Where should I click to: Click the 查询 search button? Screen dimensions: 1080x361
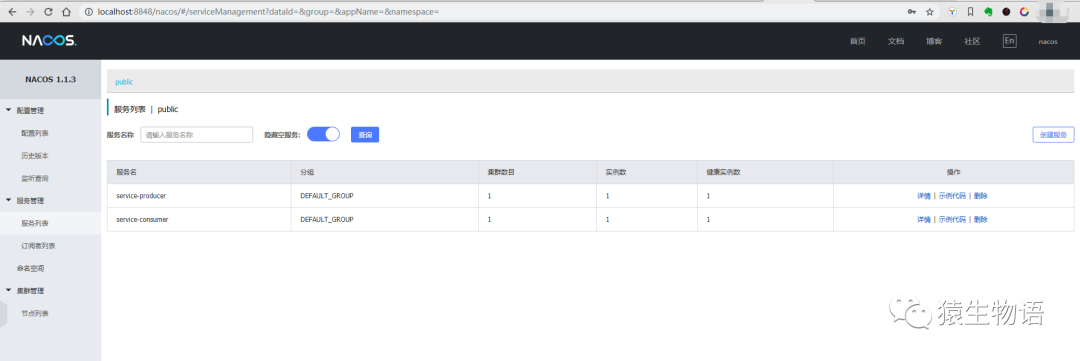pos(365,135)
